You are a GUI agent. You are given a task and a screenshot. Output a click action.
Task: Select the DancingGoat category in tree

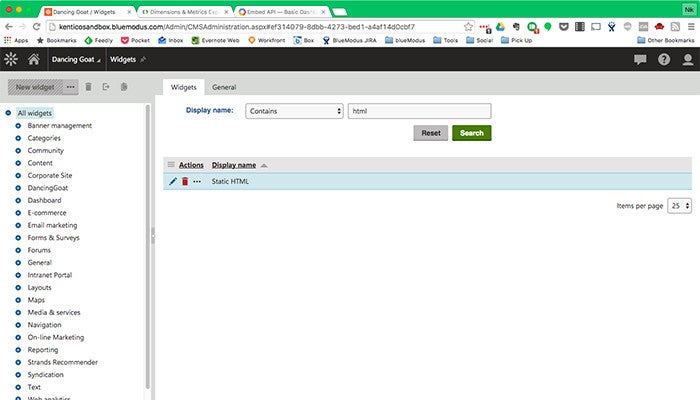click(48, 188)
